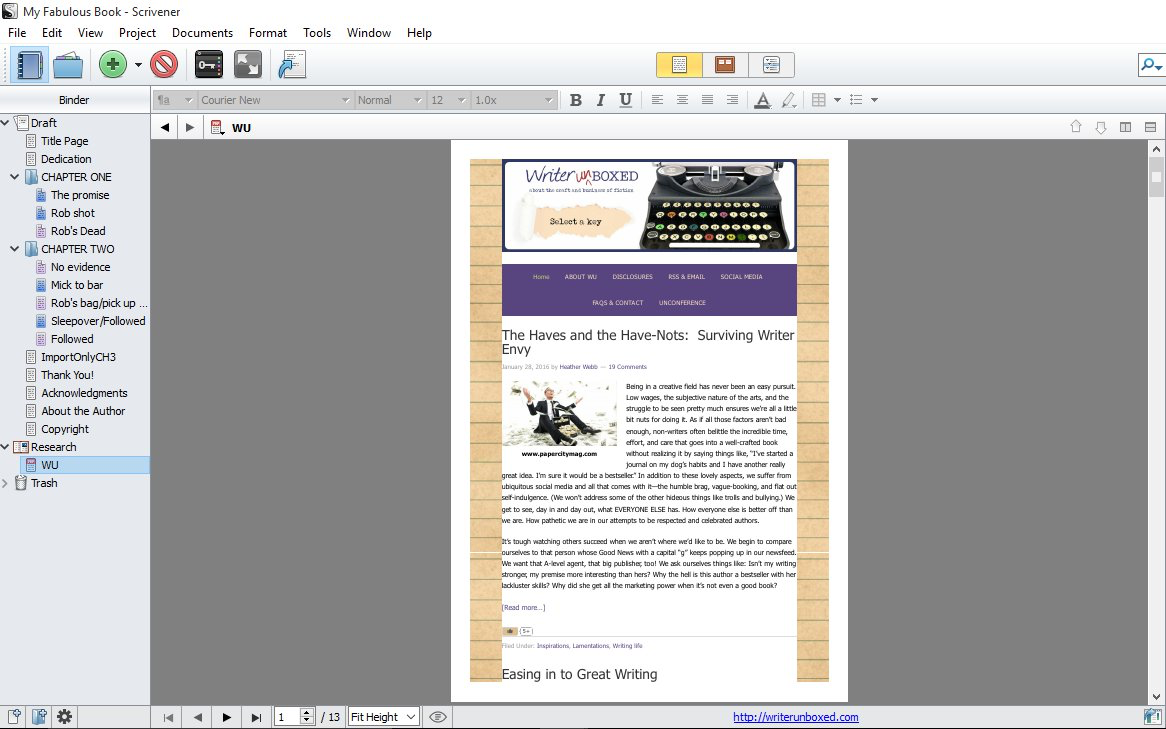Open the Fit Height zoom dropdown

point(383,717)
